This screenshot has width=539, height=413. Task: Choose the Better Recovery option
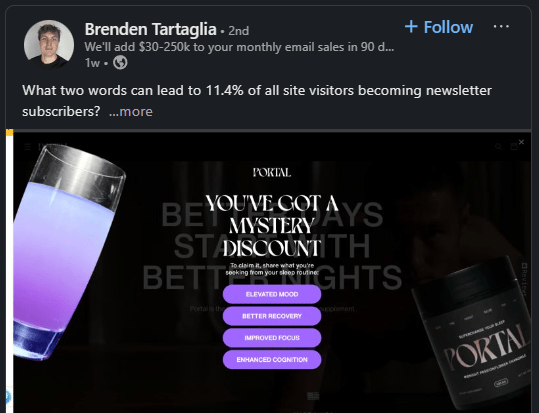point(272,316)
